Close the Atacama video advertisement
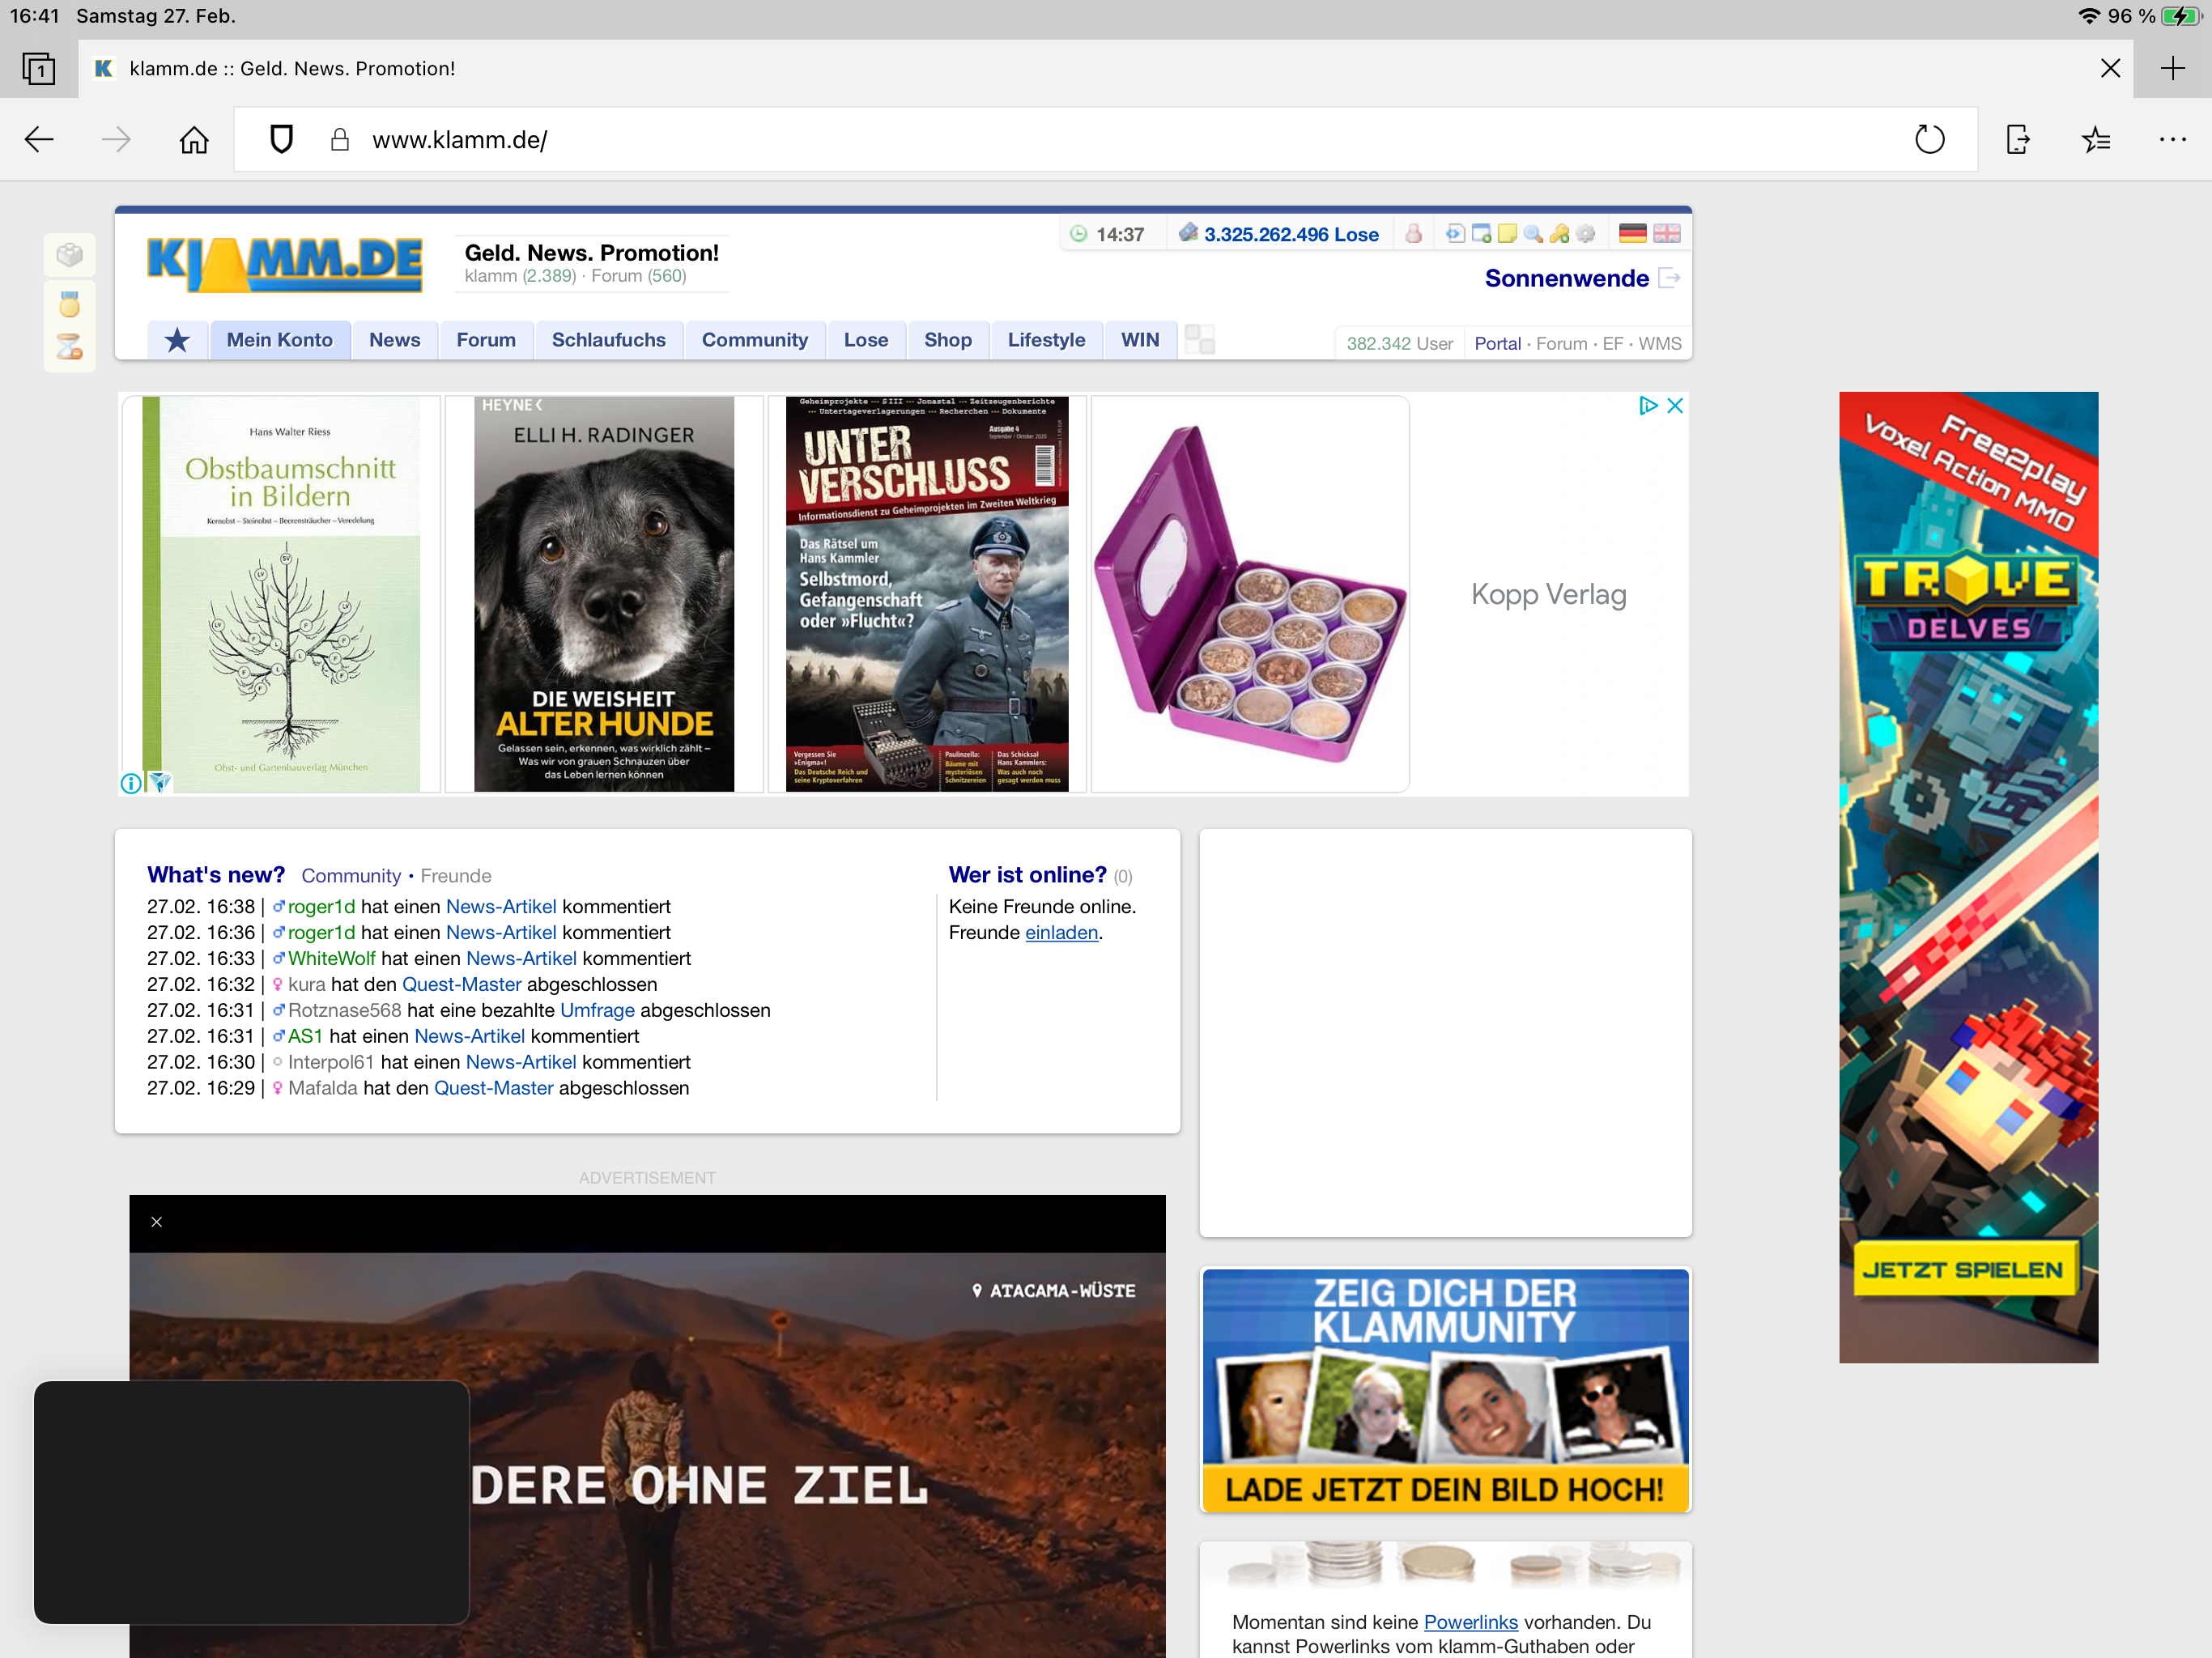This screenshot has width=2212, height=1658. (157, 1222)
